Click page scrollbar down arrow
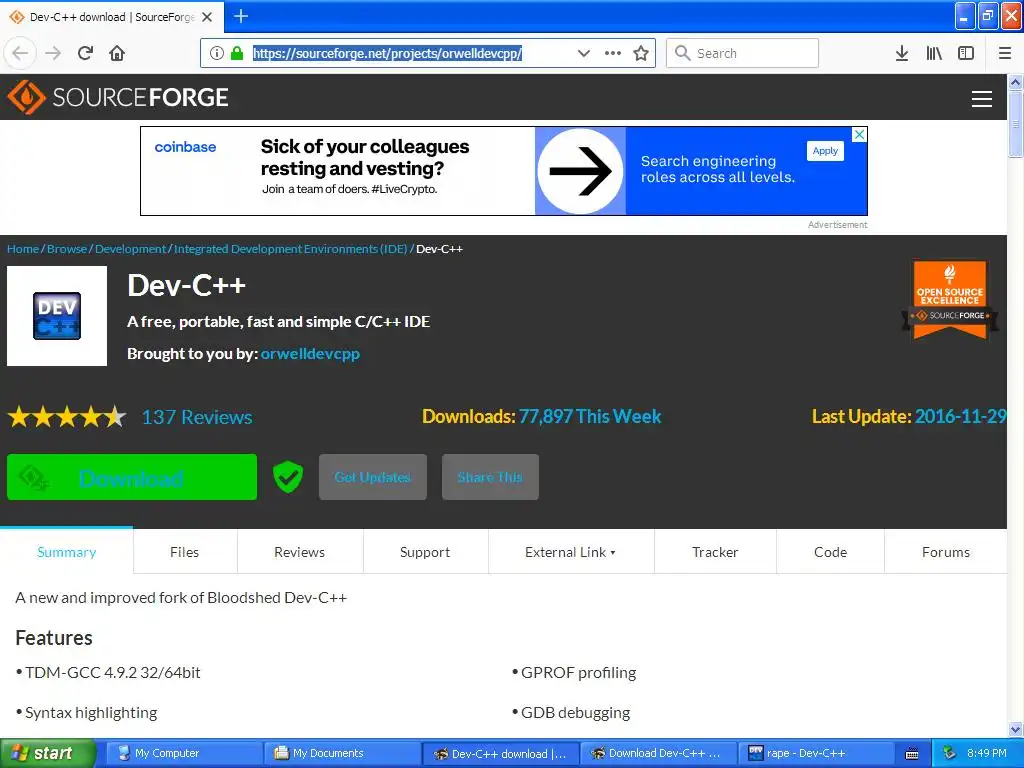Image resolution: width=1024 pixels, height=768 pixels. 1015,729
